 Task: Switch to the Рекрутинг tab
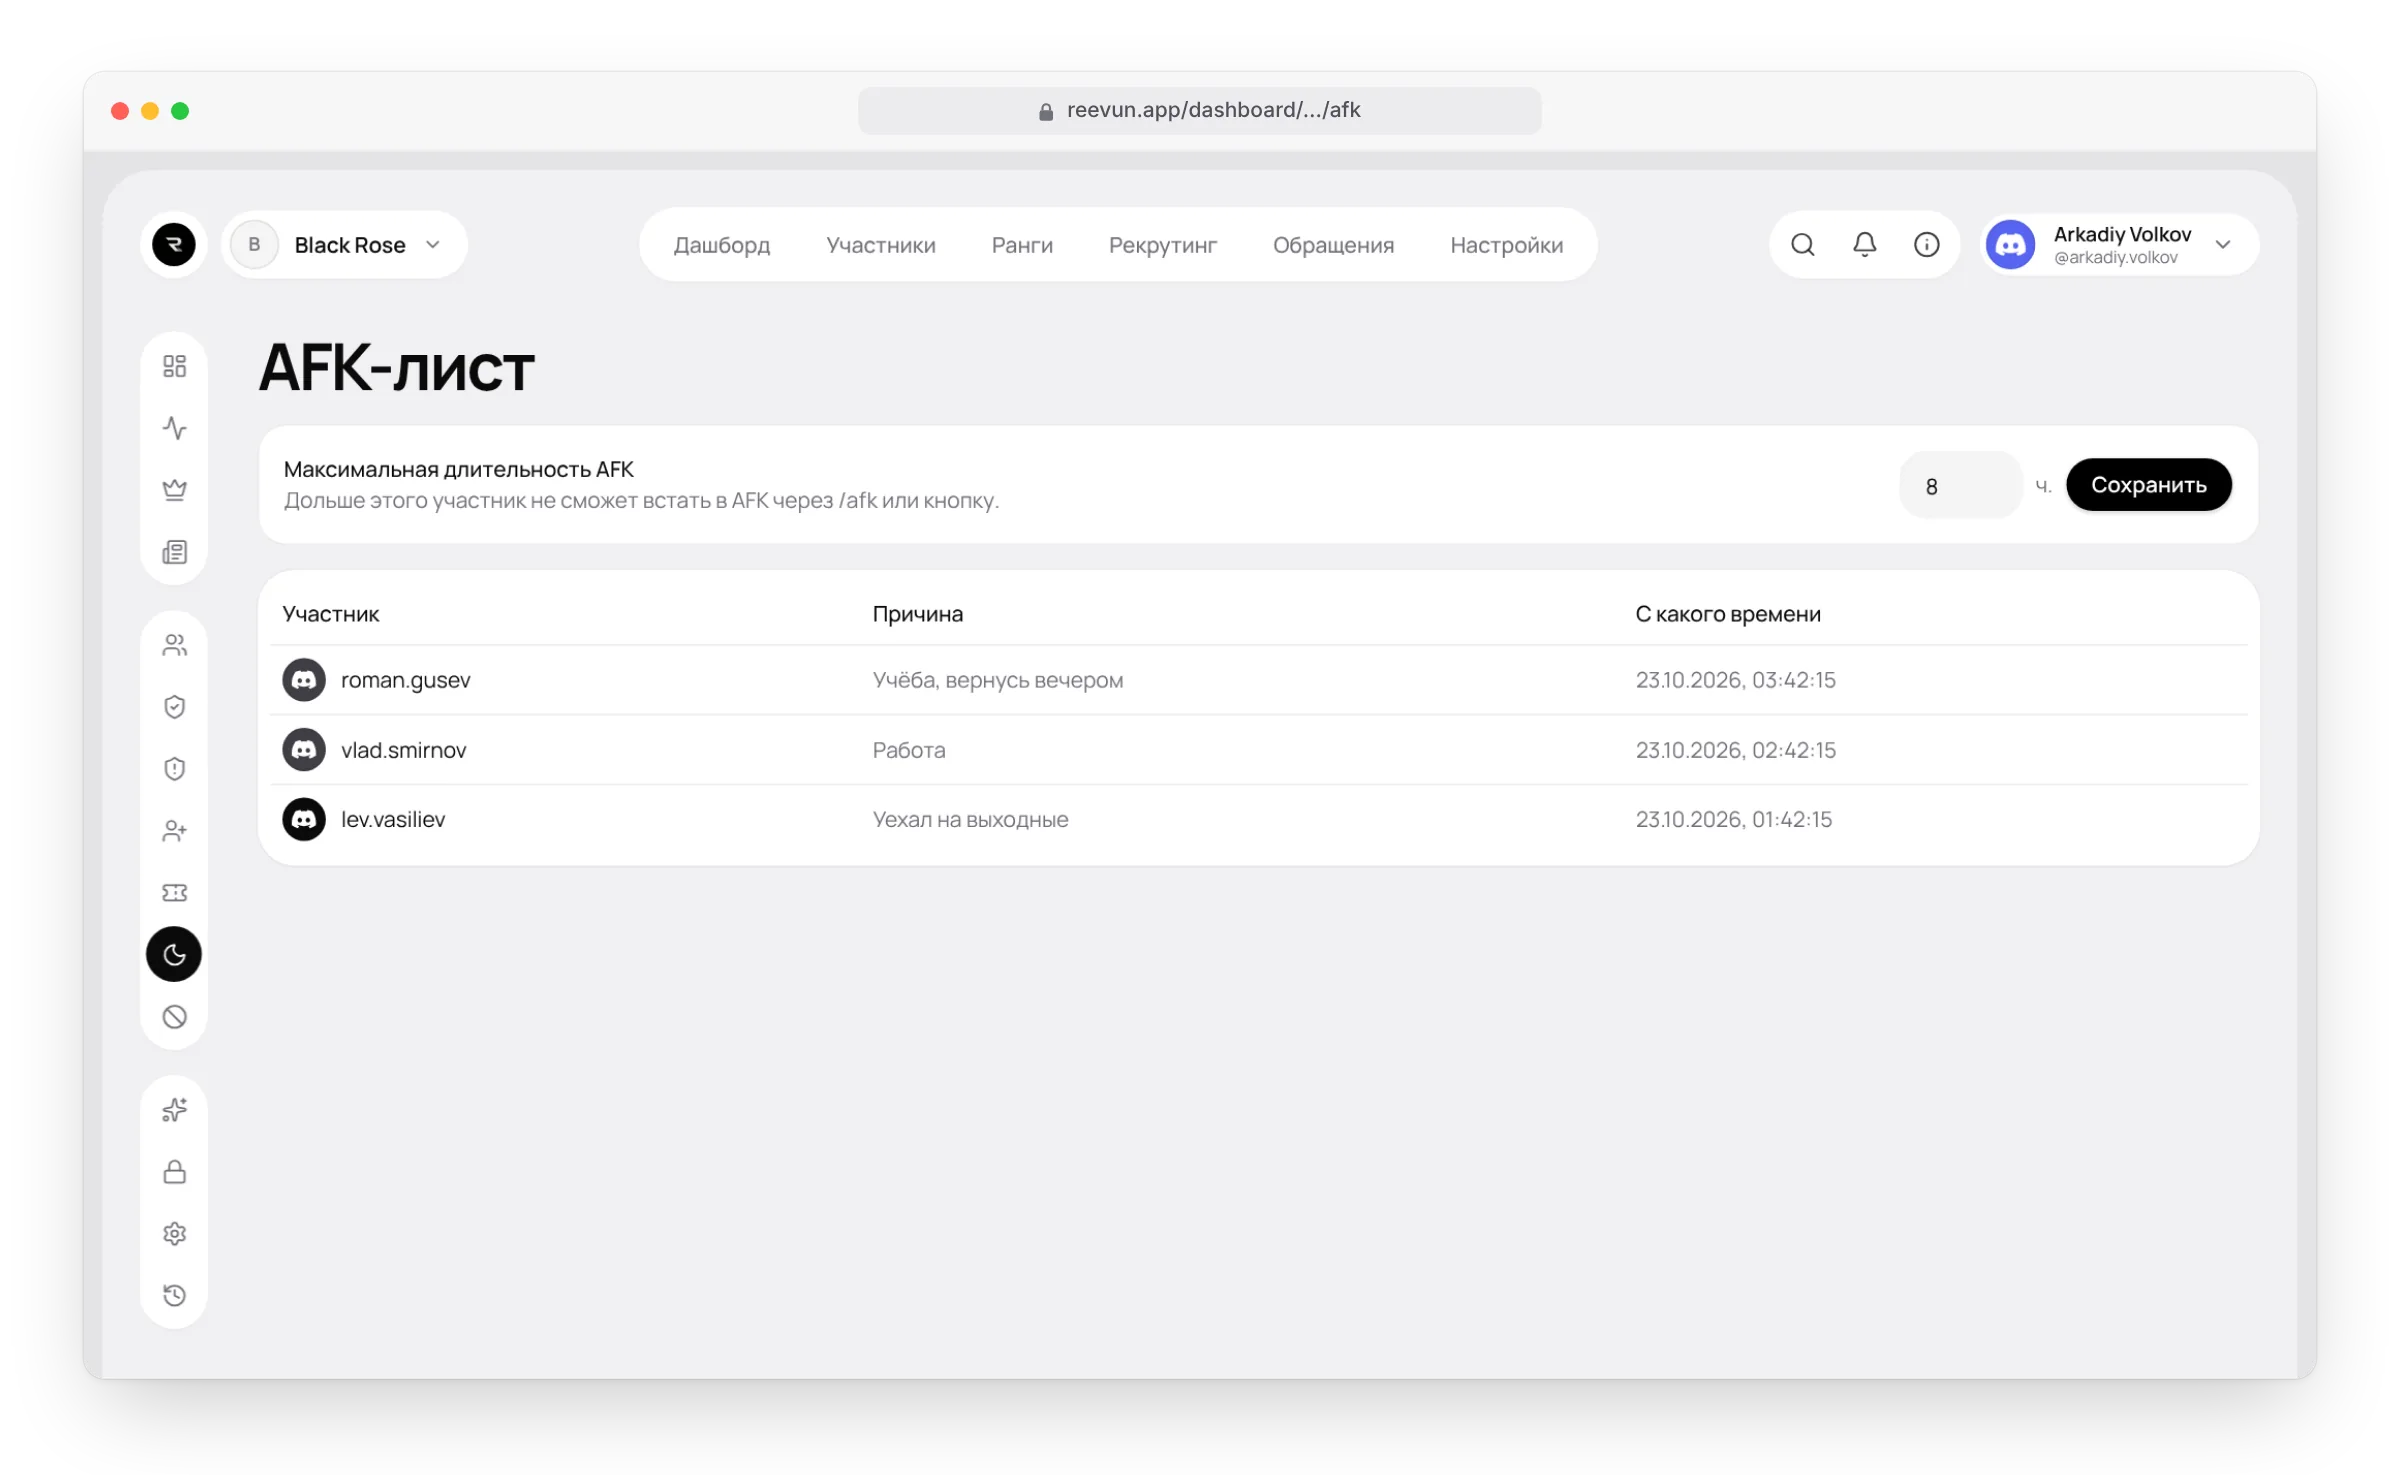pyautogui.click(x=1162, y=245)
